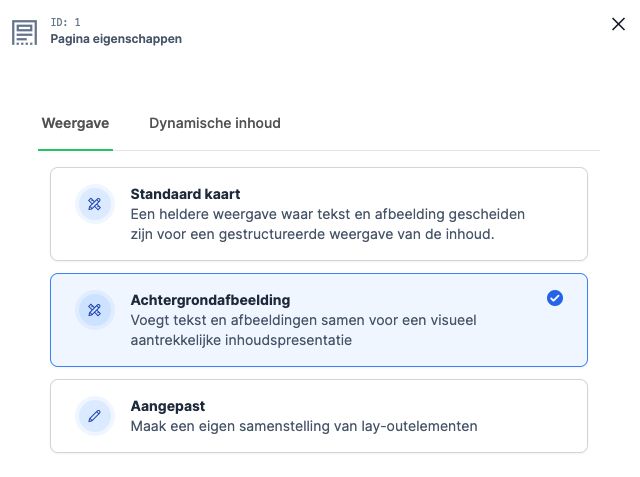Viewport: 640px width, 477px height.
Task: Open the Dynamische inhoud tab
Action: coord(214,123)
